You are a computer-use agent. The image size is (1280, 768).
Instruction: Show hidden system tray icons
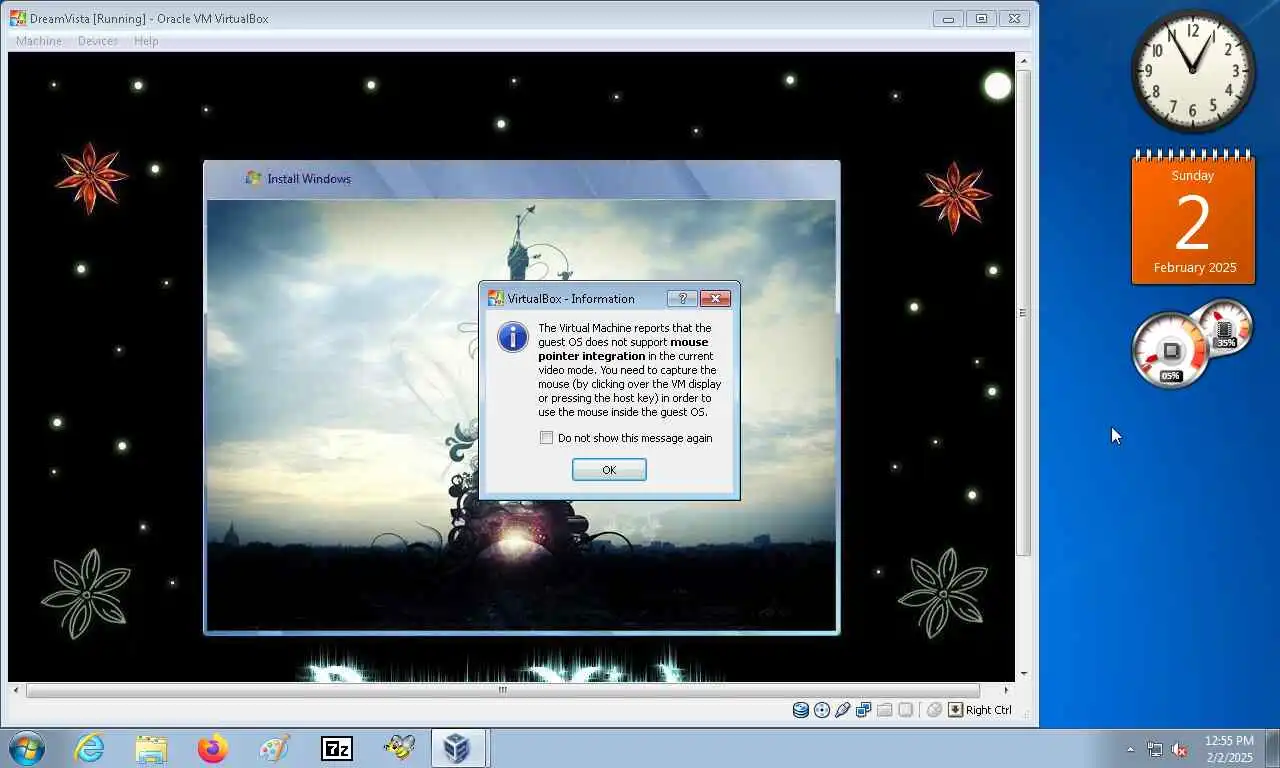pyautogui.click(x=1131, y=749)
